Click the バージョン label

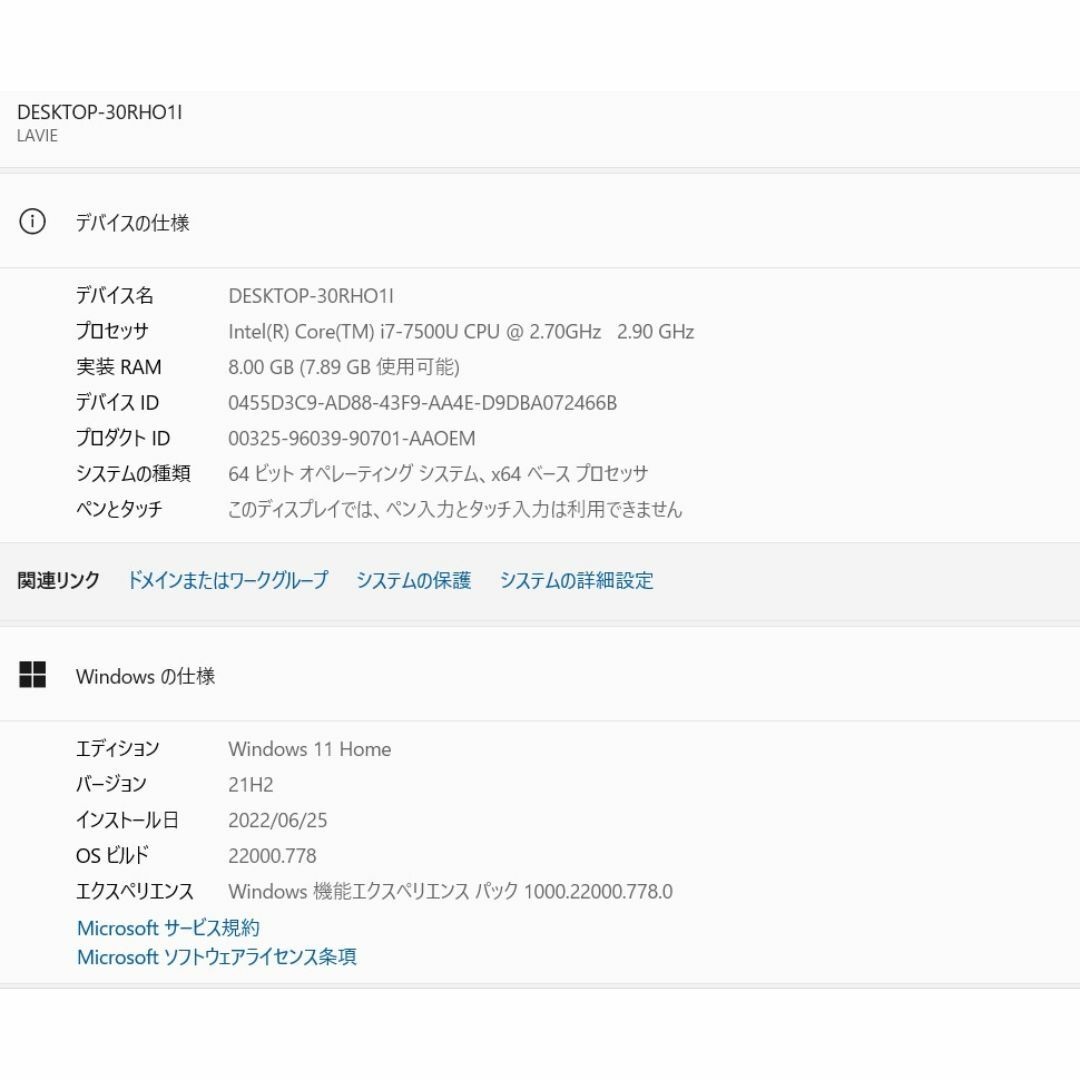click(111, 785)
